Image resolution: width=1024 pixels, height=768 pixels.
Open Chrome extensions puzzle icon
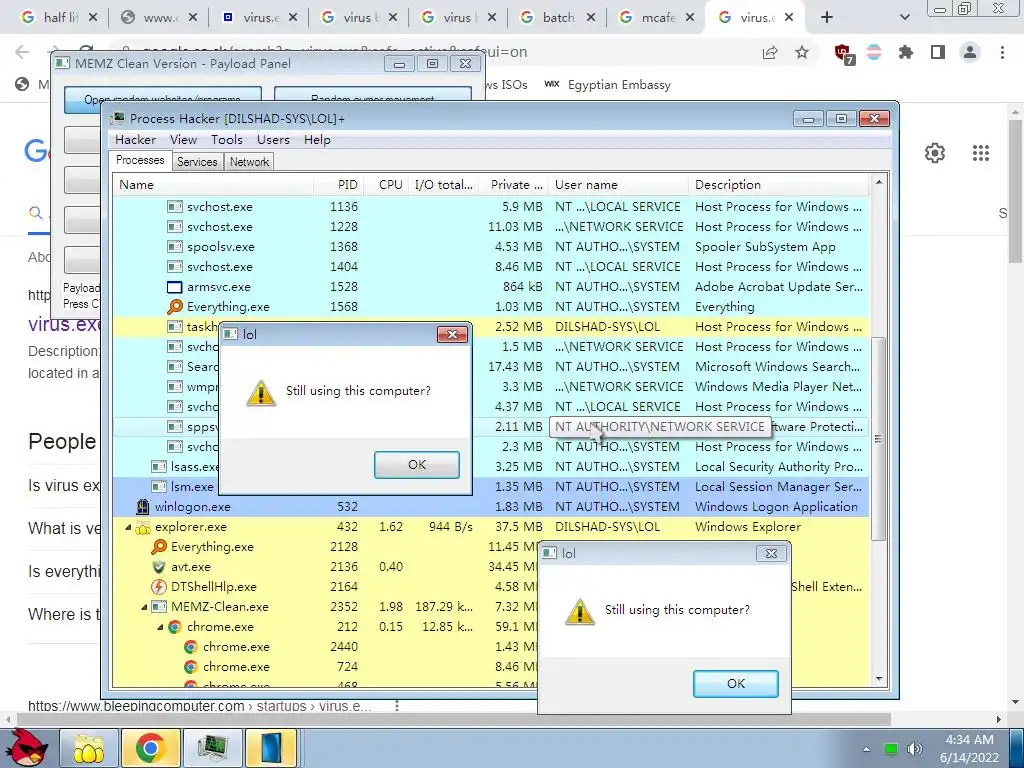point(906,52)
